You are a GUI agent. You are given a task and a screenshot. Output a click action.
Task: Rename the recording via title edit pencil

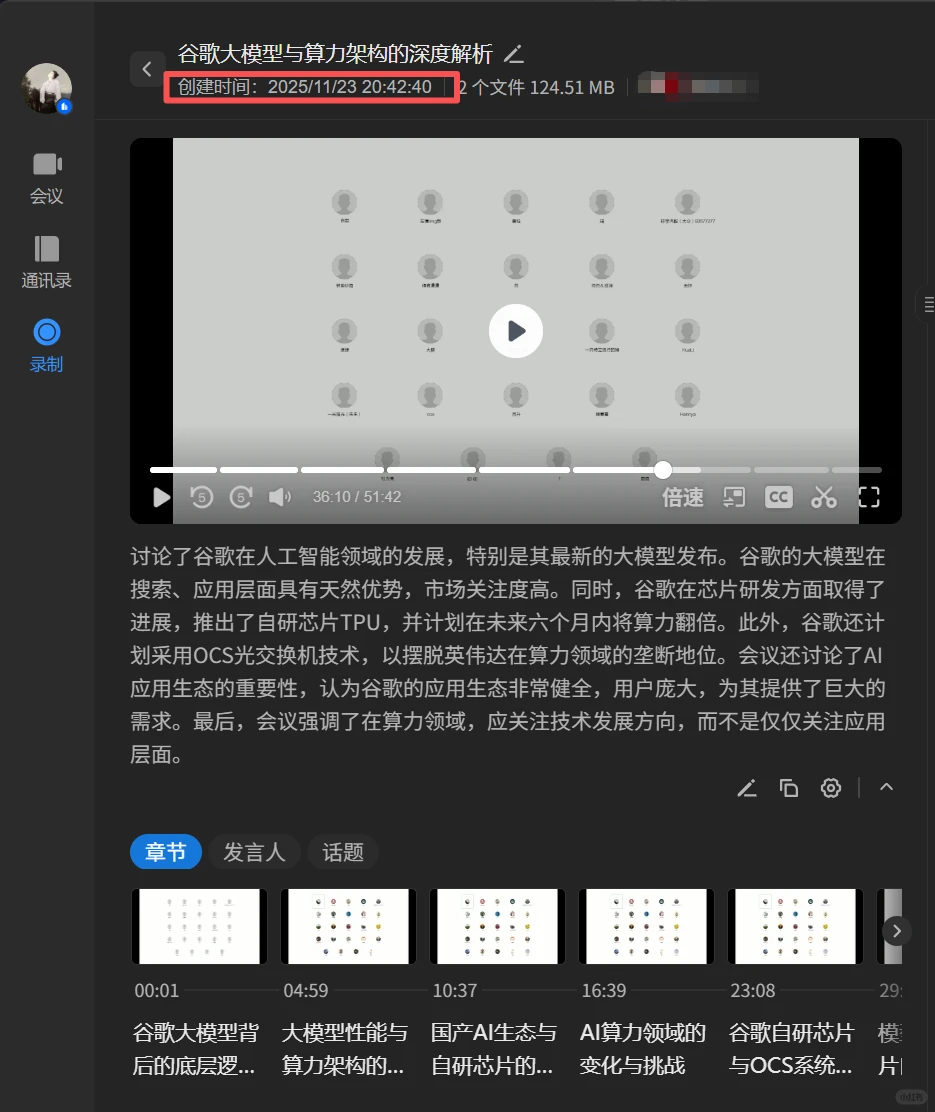[513, 54]
